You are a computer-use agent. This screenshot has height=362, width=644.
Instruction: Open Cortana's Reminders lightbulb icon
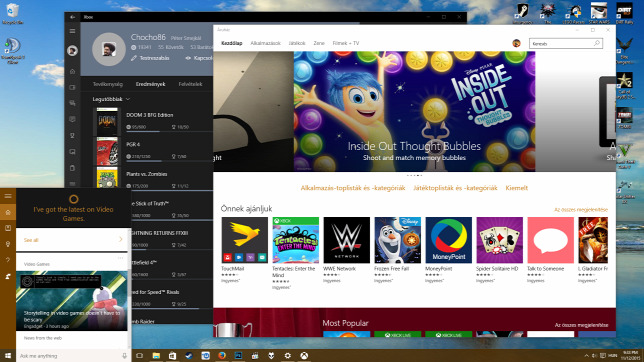coord(8,244)
